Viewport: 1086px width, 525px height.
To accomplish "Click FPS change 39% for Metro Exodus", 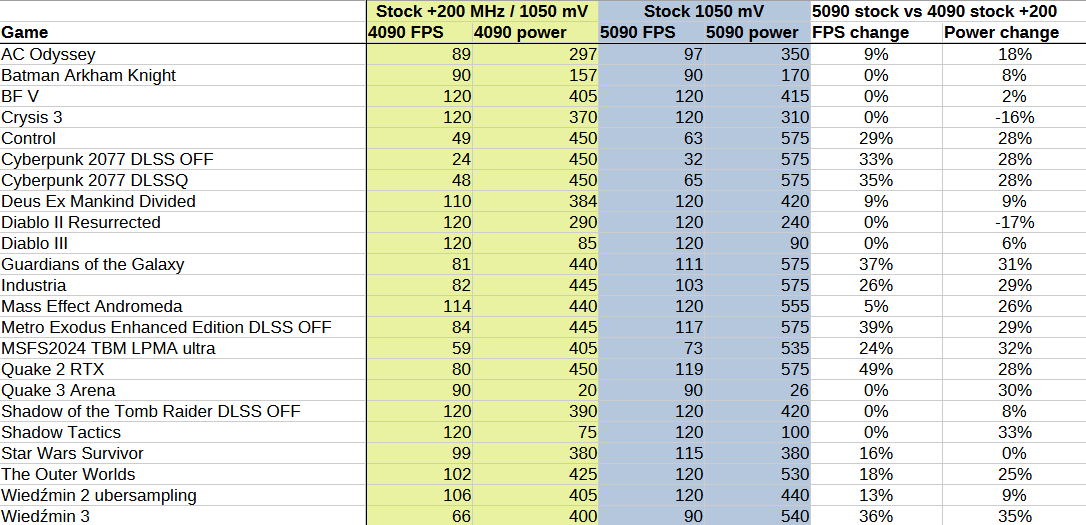I will [876, 327].
